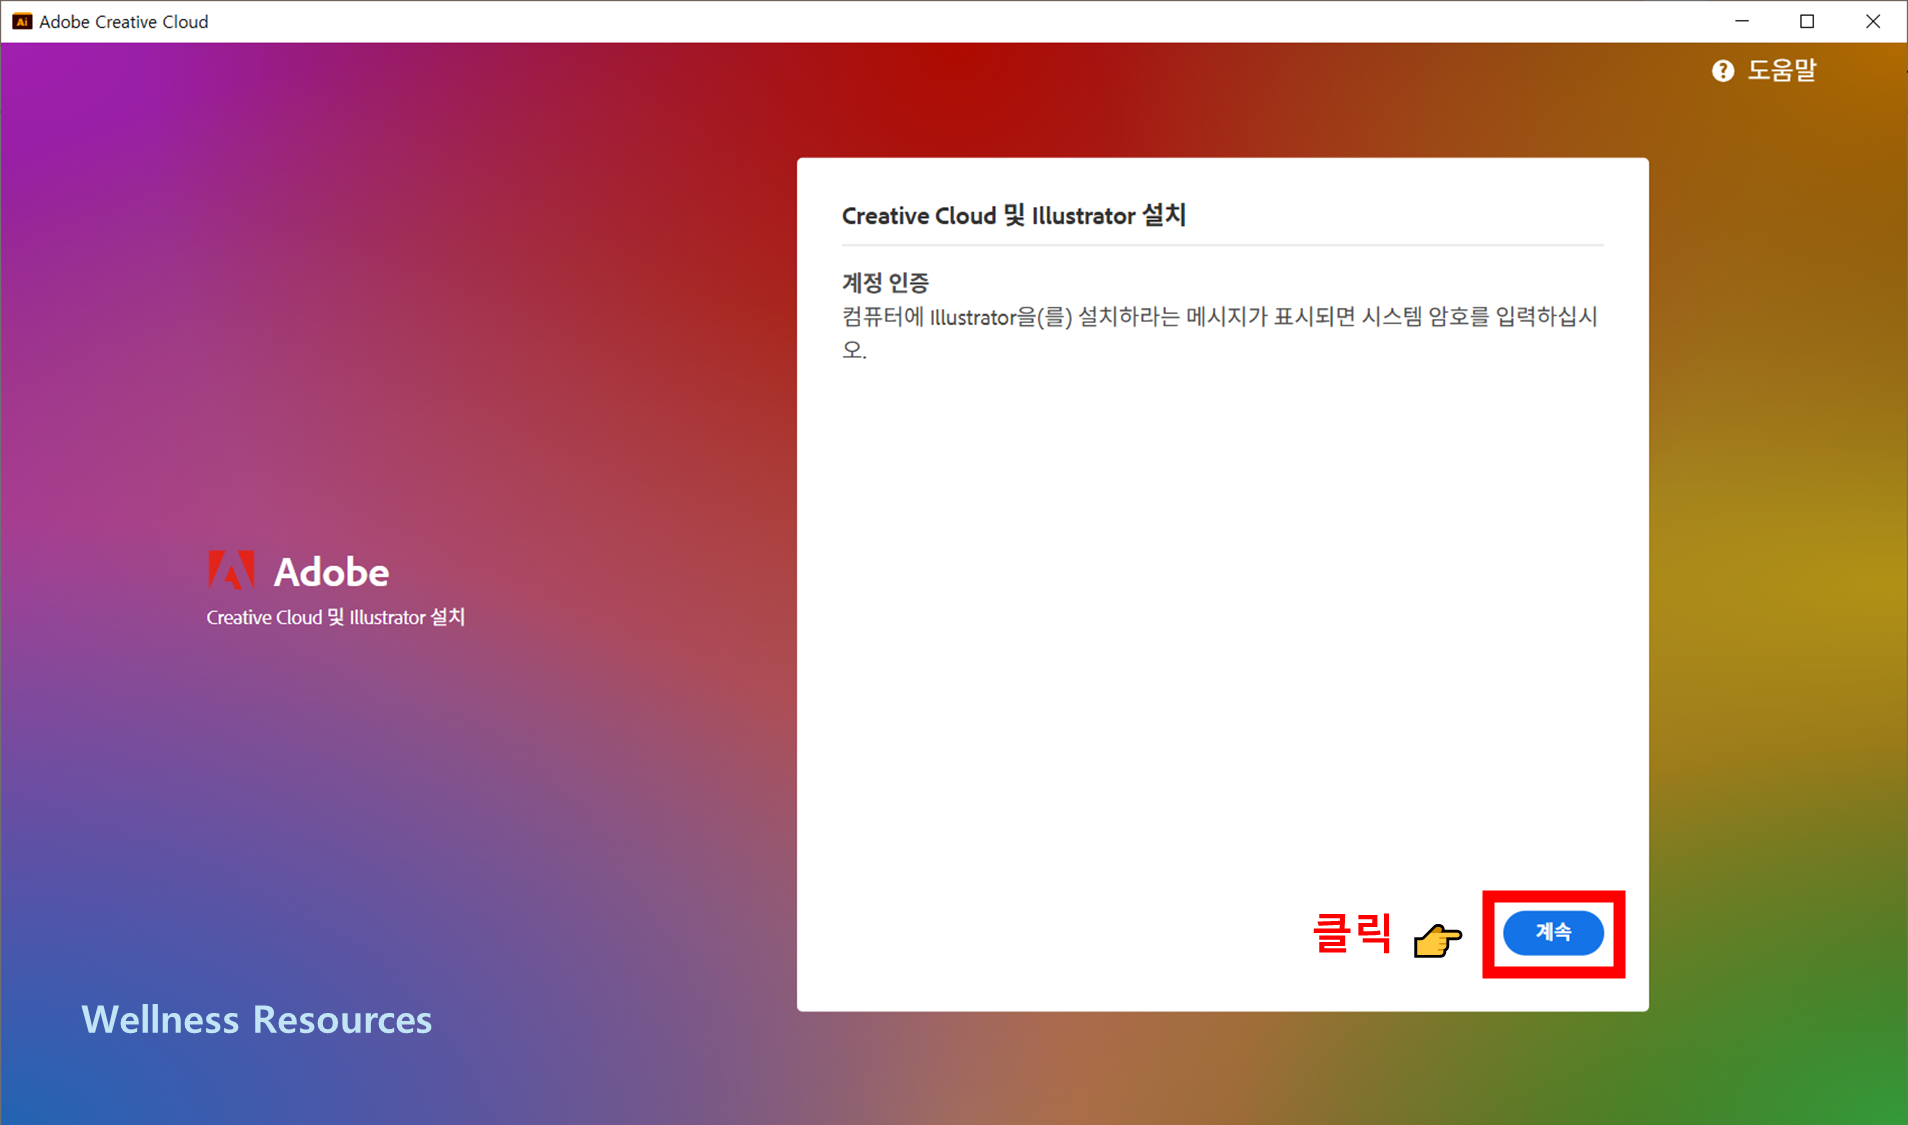Click the Adobe wordmark text
The width and height of the screenshot is (1908, 1125).
tap(331, 572)
